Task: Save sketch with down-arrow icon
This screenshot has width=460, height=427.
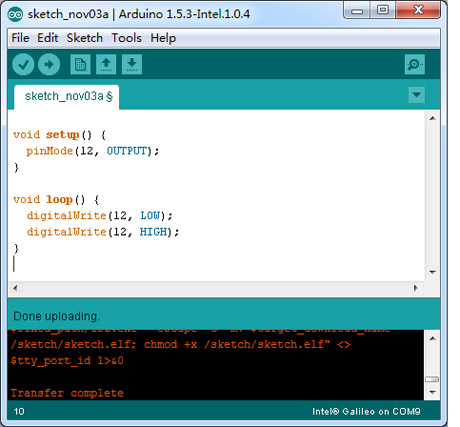Action: coord(132,64)
